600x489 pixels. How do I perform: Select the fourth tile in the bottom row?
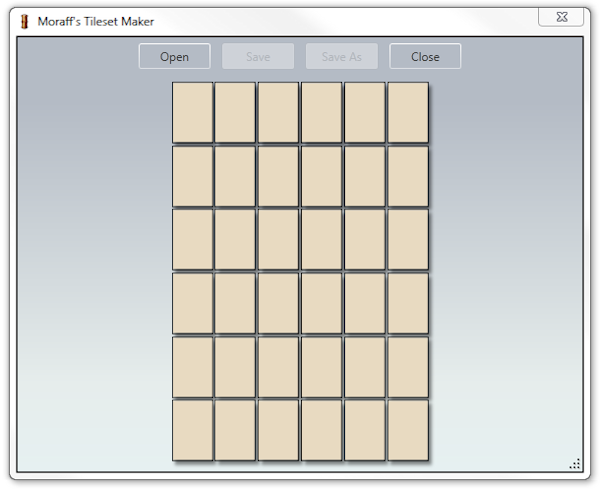(x=322, y=430)
